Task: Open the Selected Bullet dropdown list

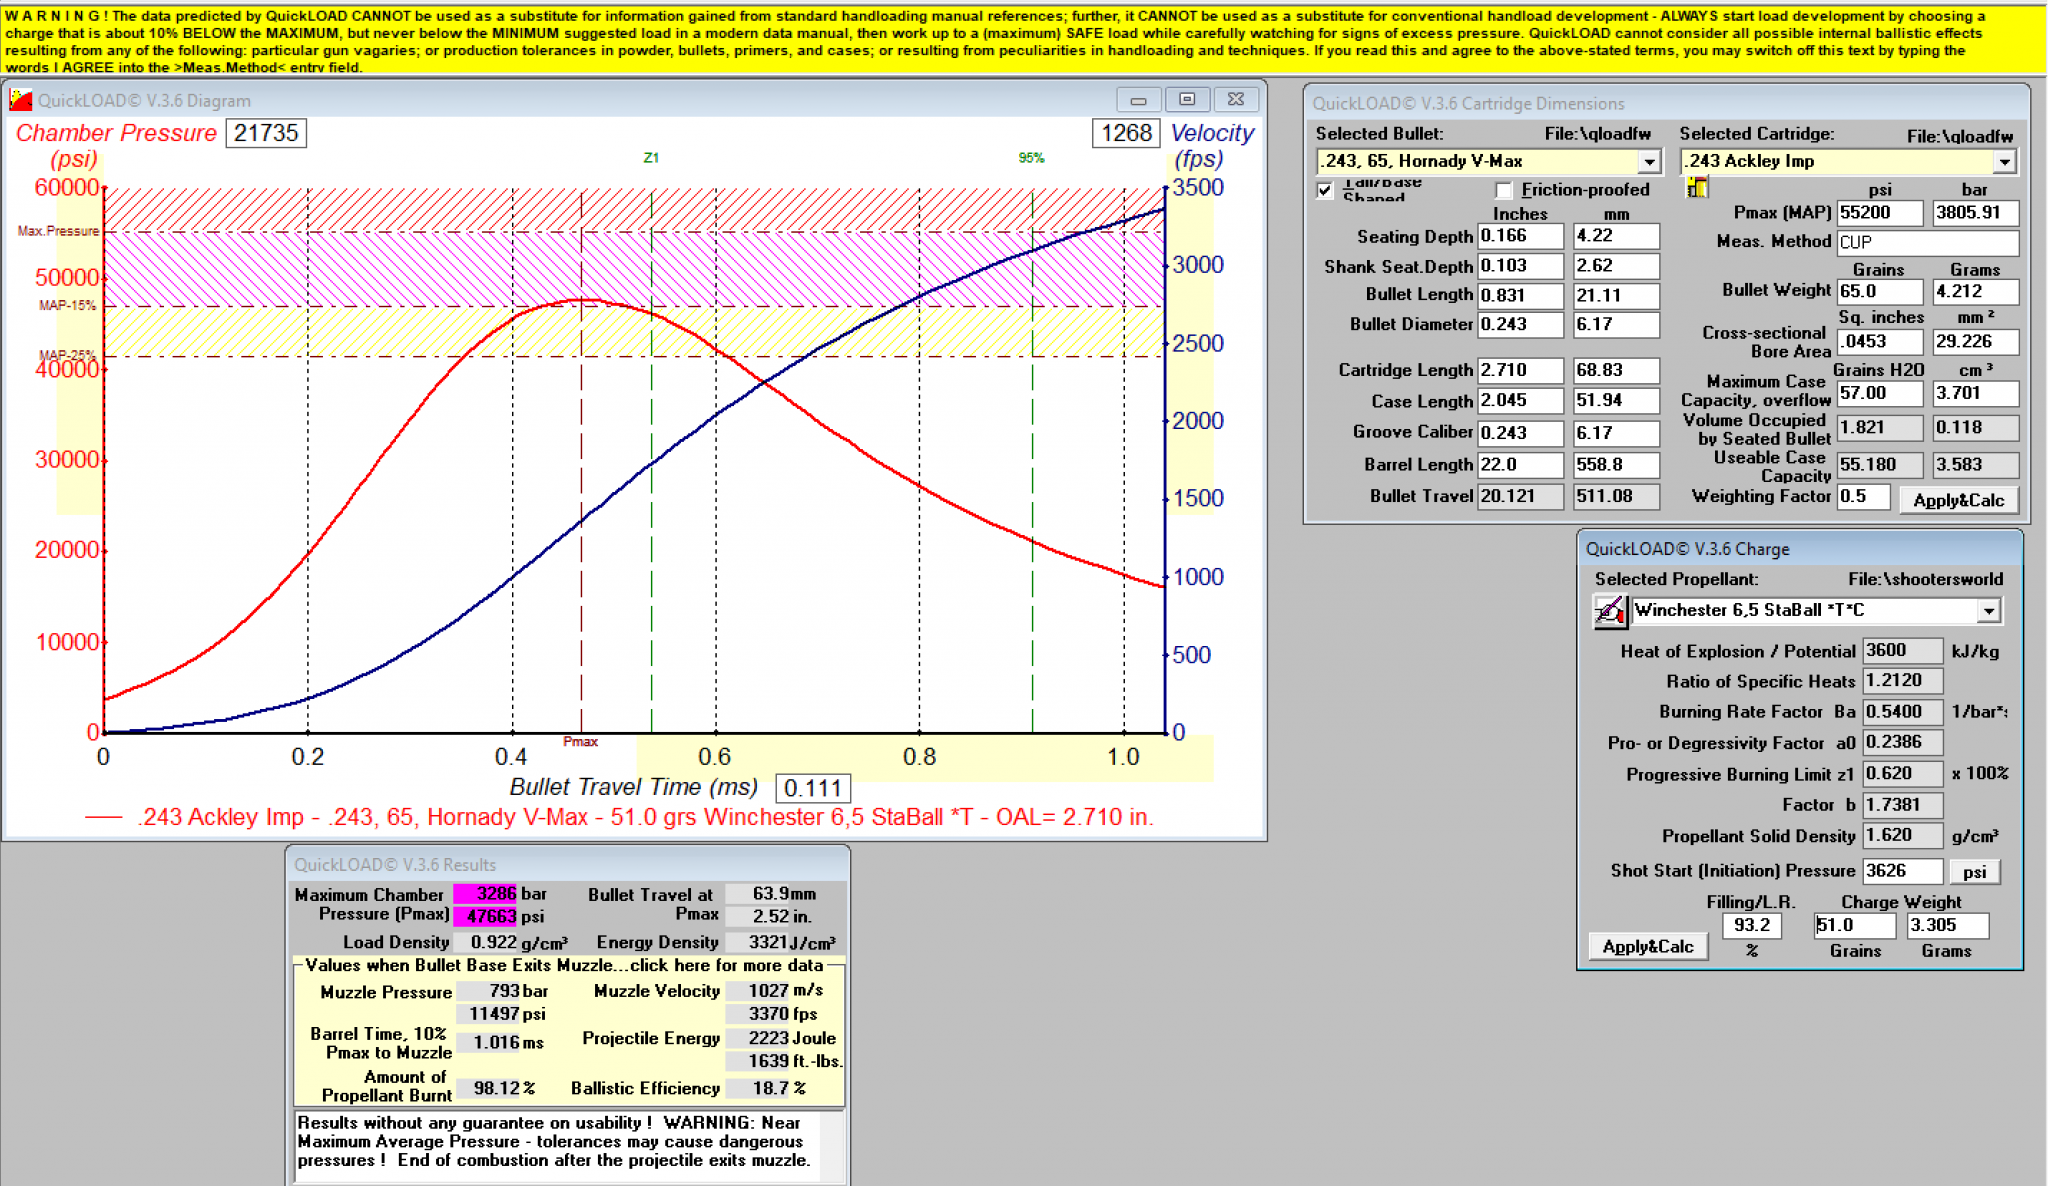Action: point(1649,161)
